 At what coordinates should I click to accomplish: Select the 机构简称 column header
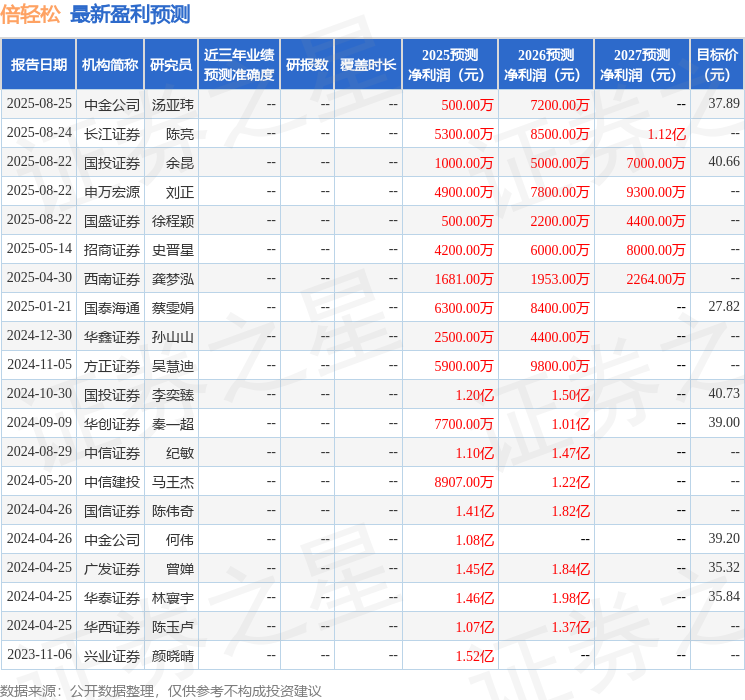(110, 65)
